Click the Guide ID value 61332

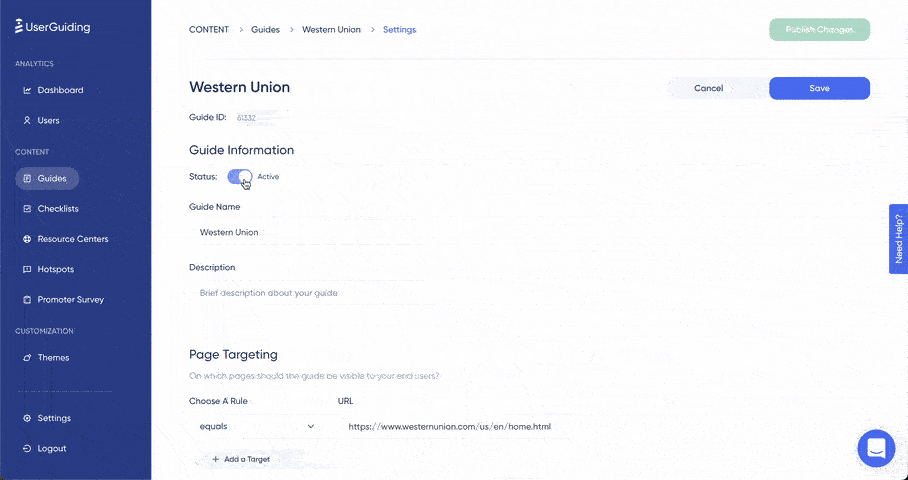click(x=246, y=118)
